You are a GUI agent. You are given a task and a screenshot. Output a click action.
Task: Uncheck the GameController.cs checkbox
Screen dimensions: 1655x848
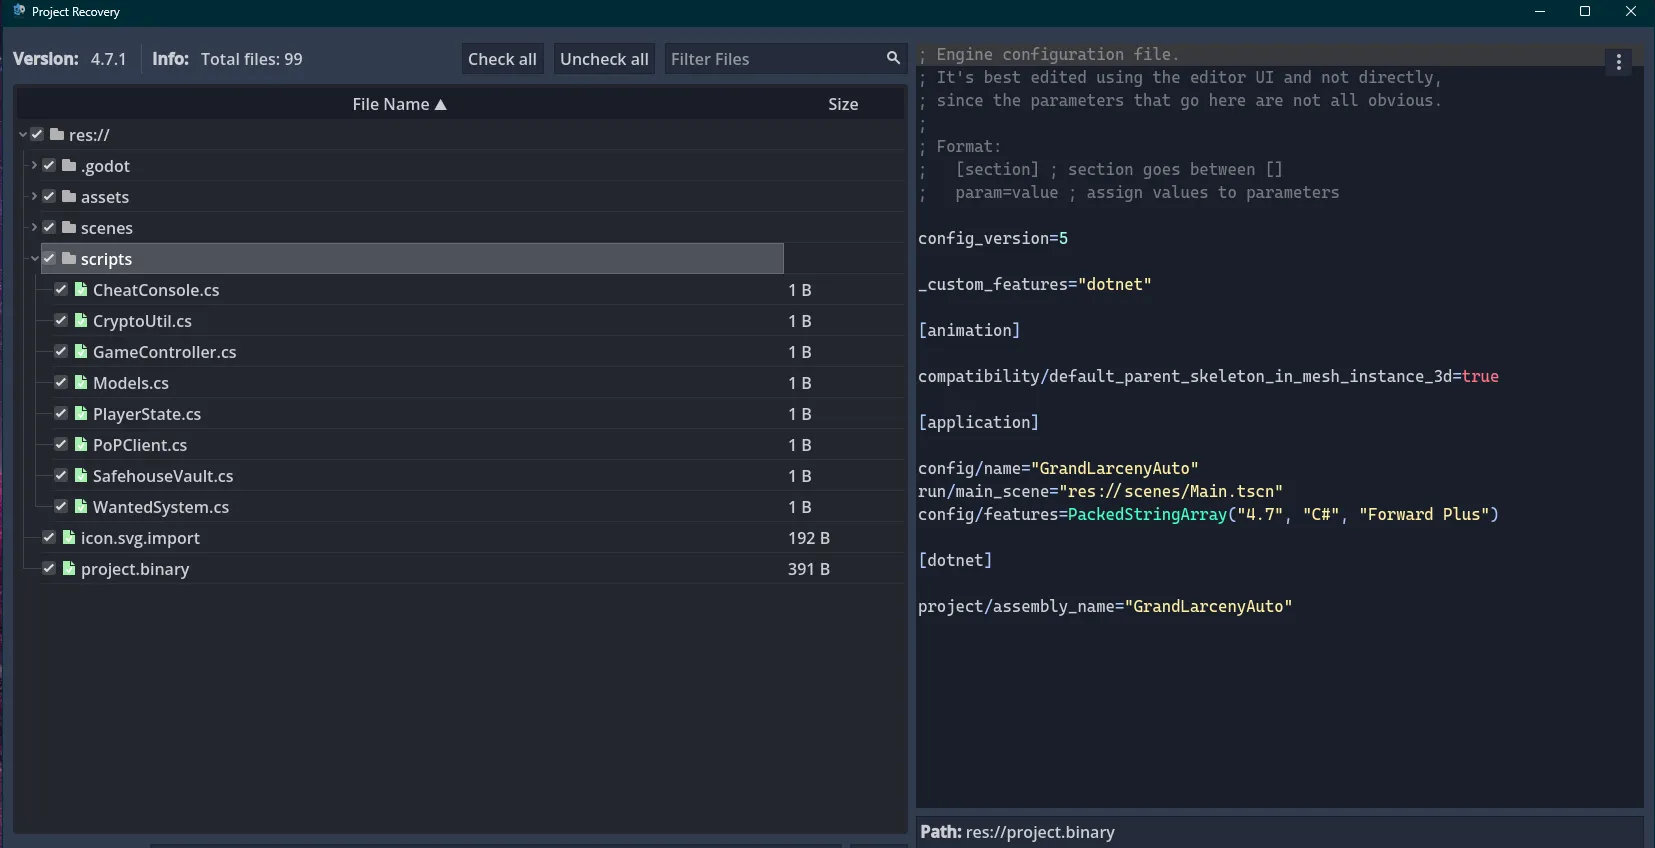coord(61,351)
